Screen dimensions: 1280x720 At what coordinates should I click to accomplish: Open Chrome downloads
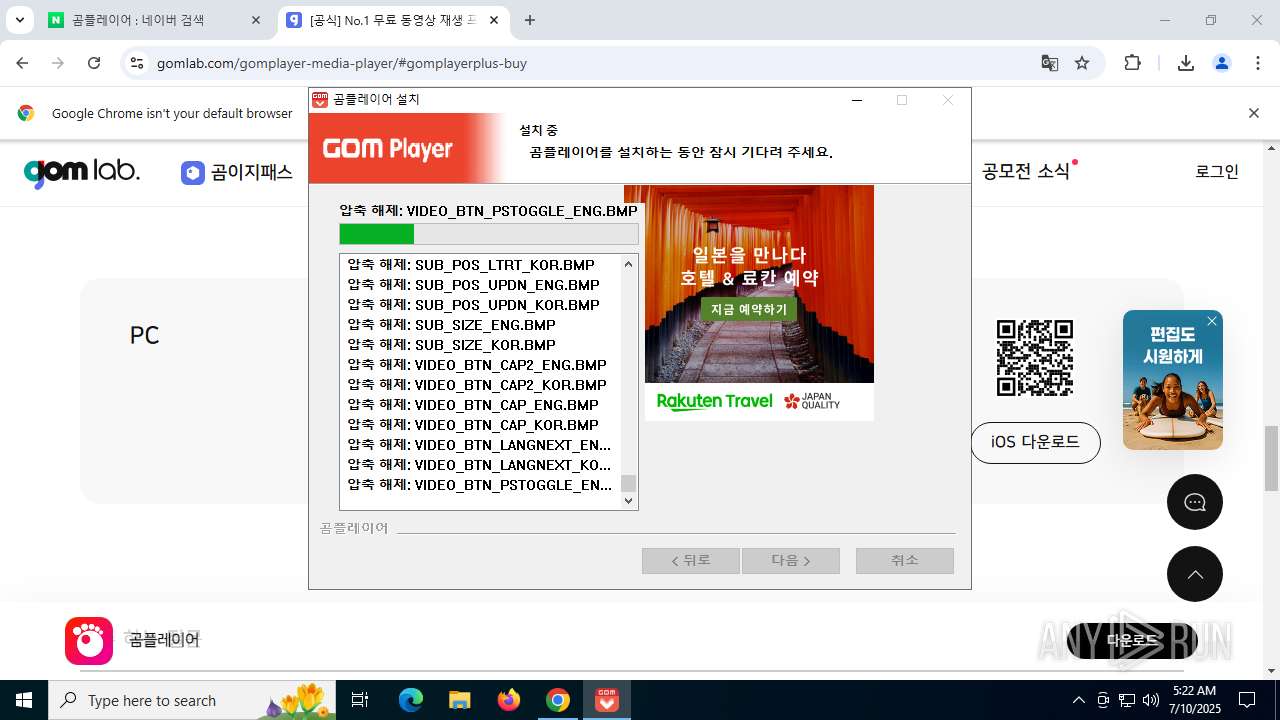click(1186, 63)
